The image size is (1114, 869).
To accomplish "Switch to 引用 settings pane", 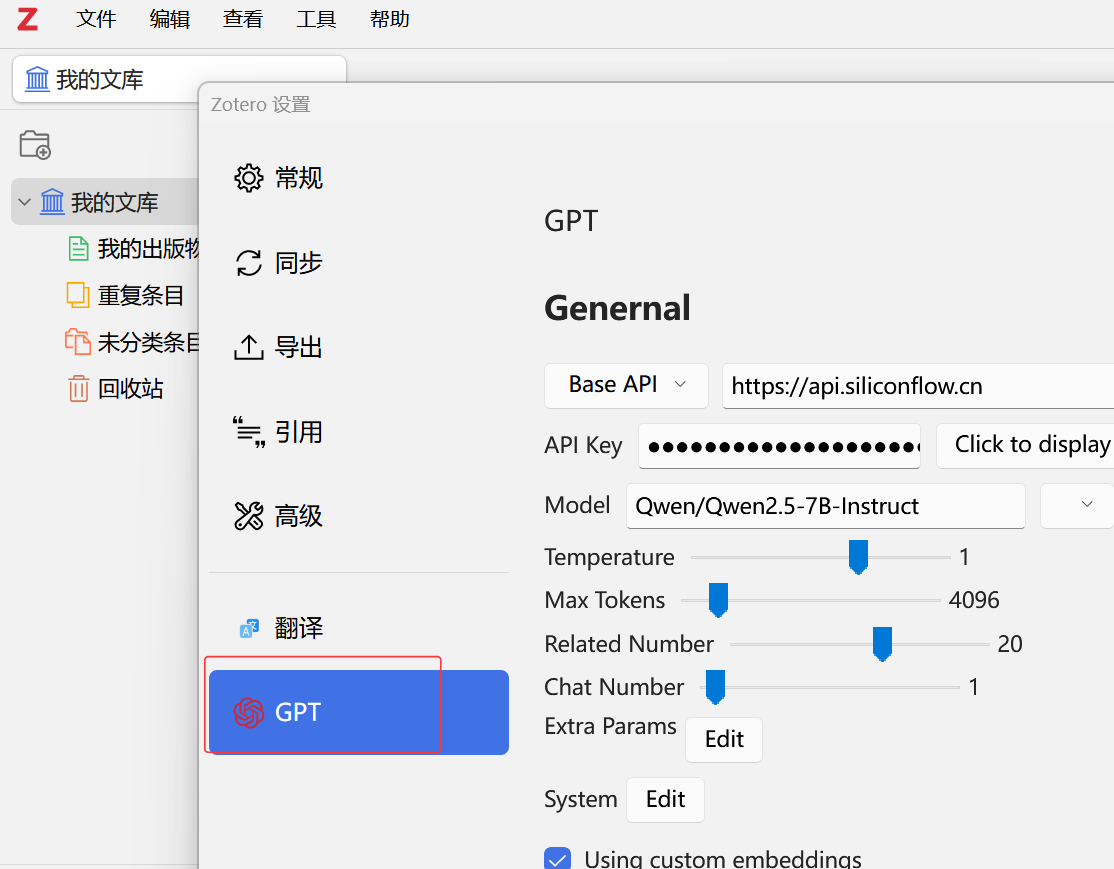I will [x=359, y=432].
